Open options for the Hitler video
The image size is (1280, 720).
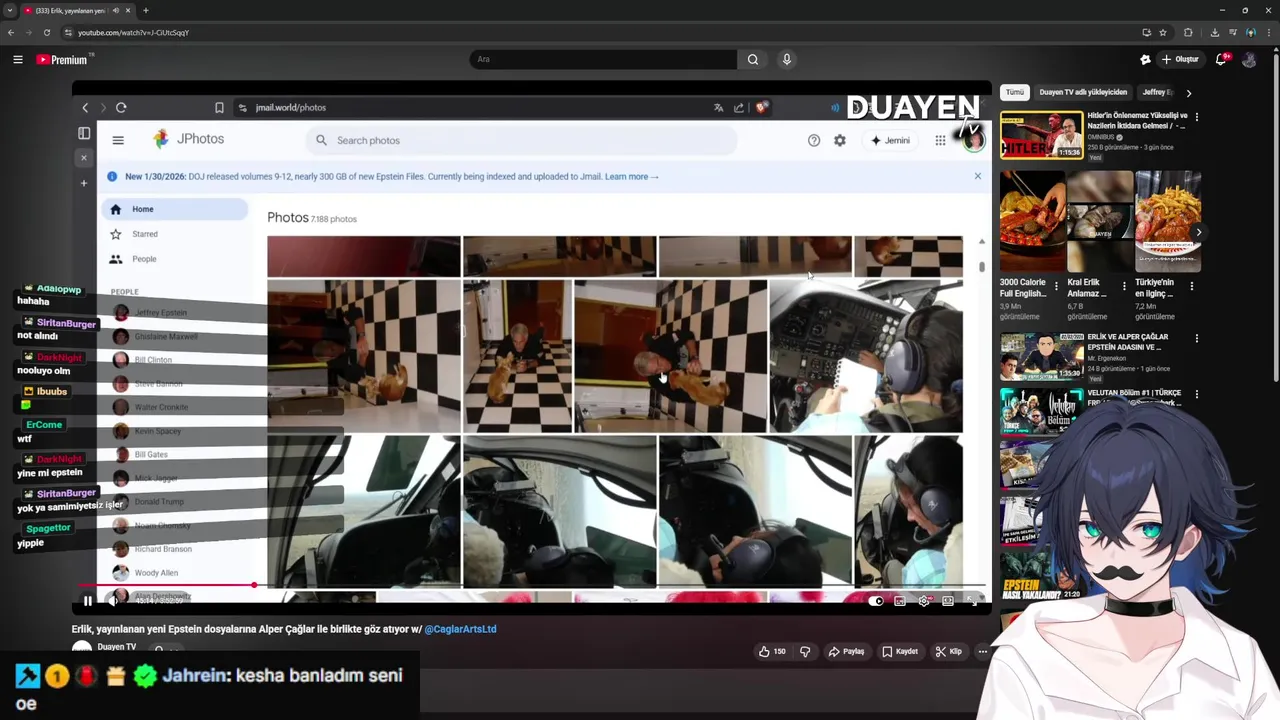point(1197,116)
